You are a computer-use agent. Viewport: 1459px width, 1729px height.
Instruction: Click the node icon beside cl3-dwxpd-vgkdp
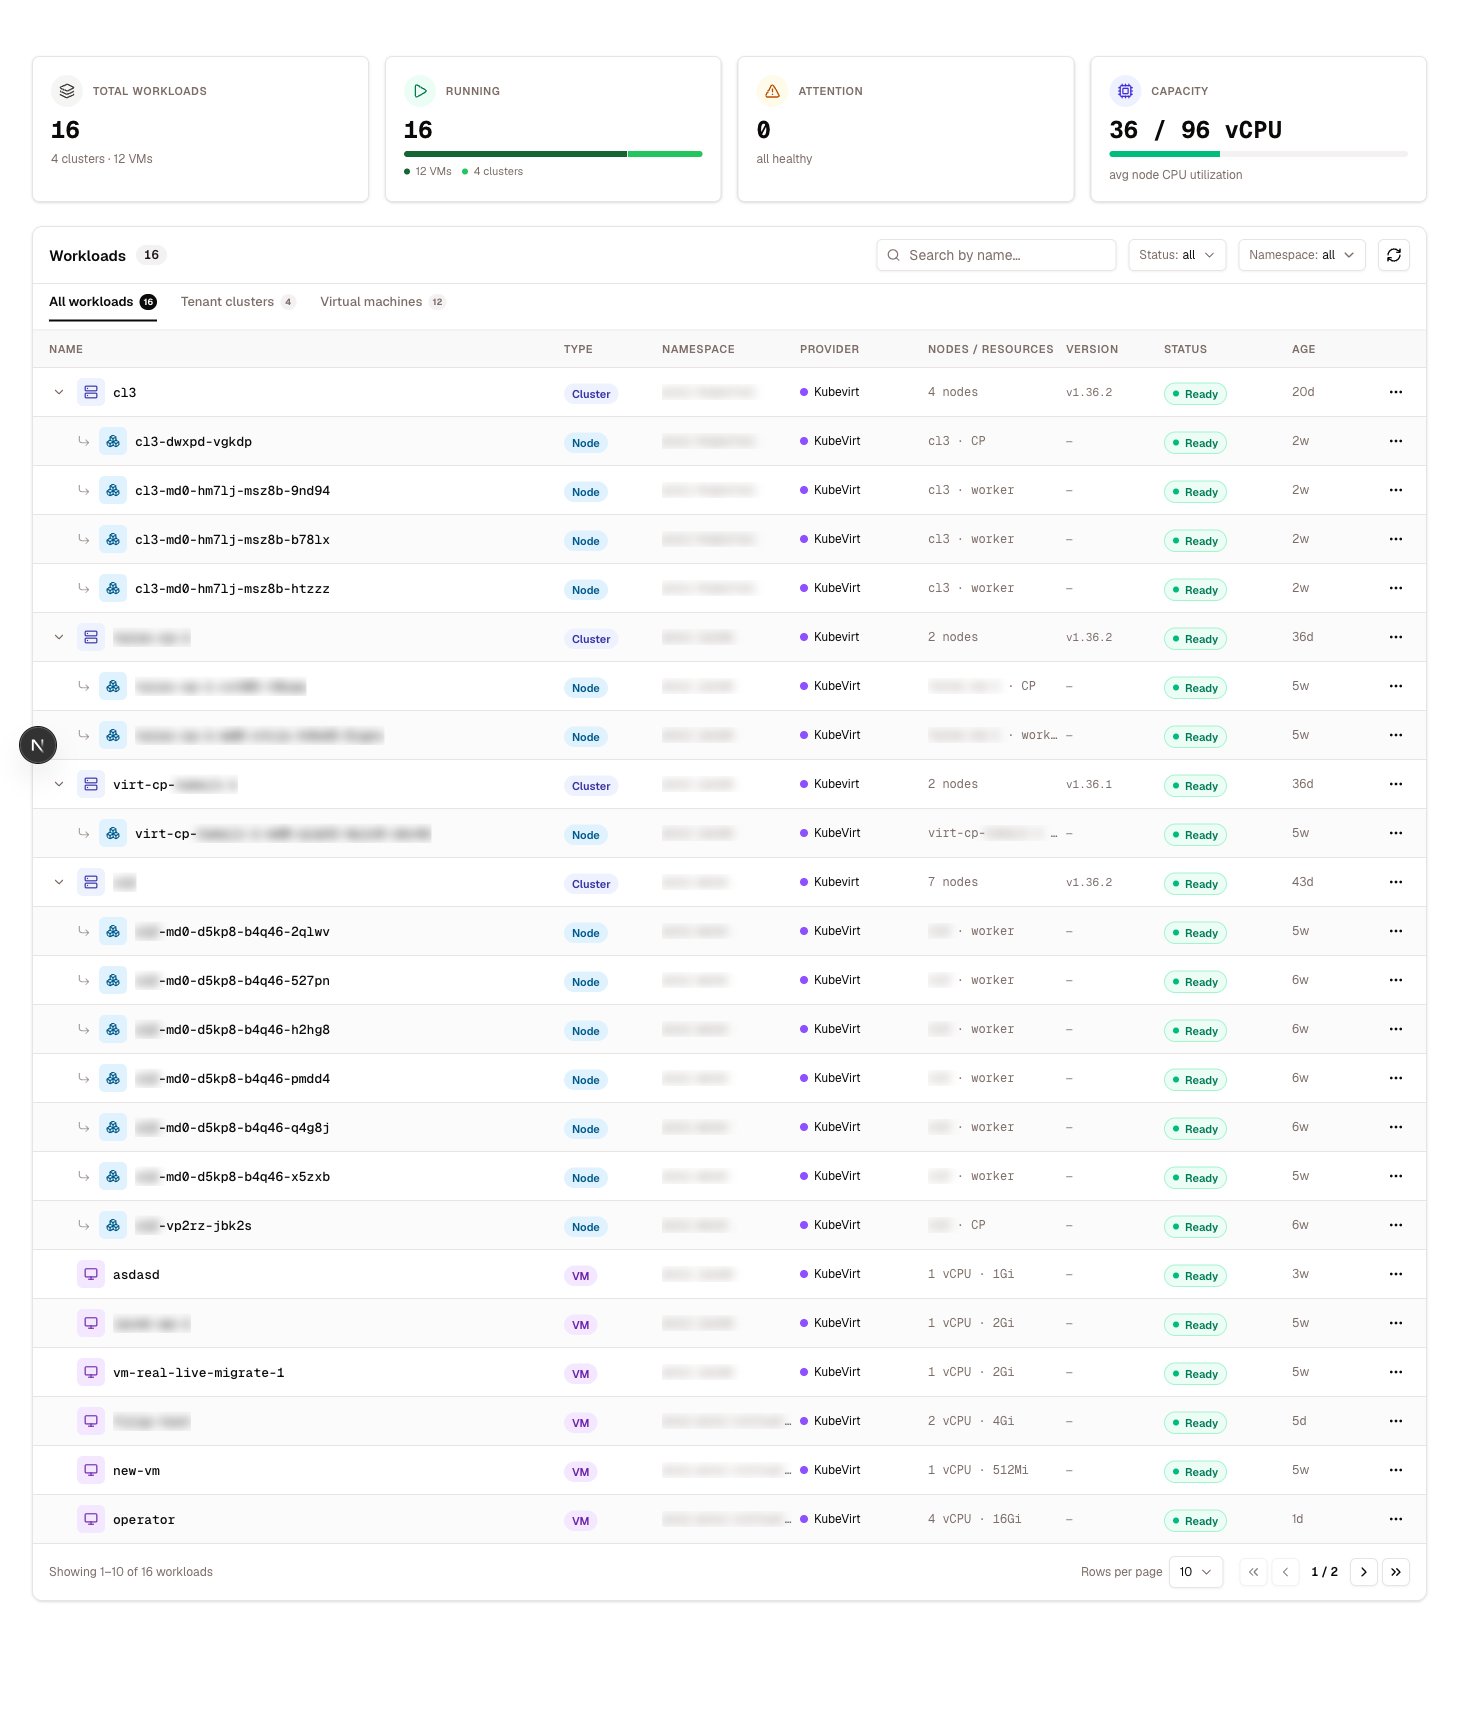point(113,441)
